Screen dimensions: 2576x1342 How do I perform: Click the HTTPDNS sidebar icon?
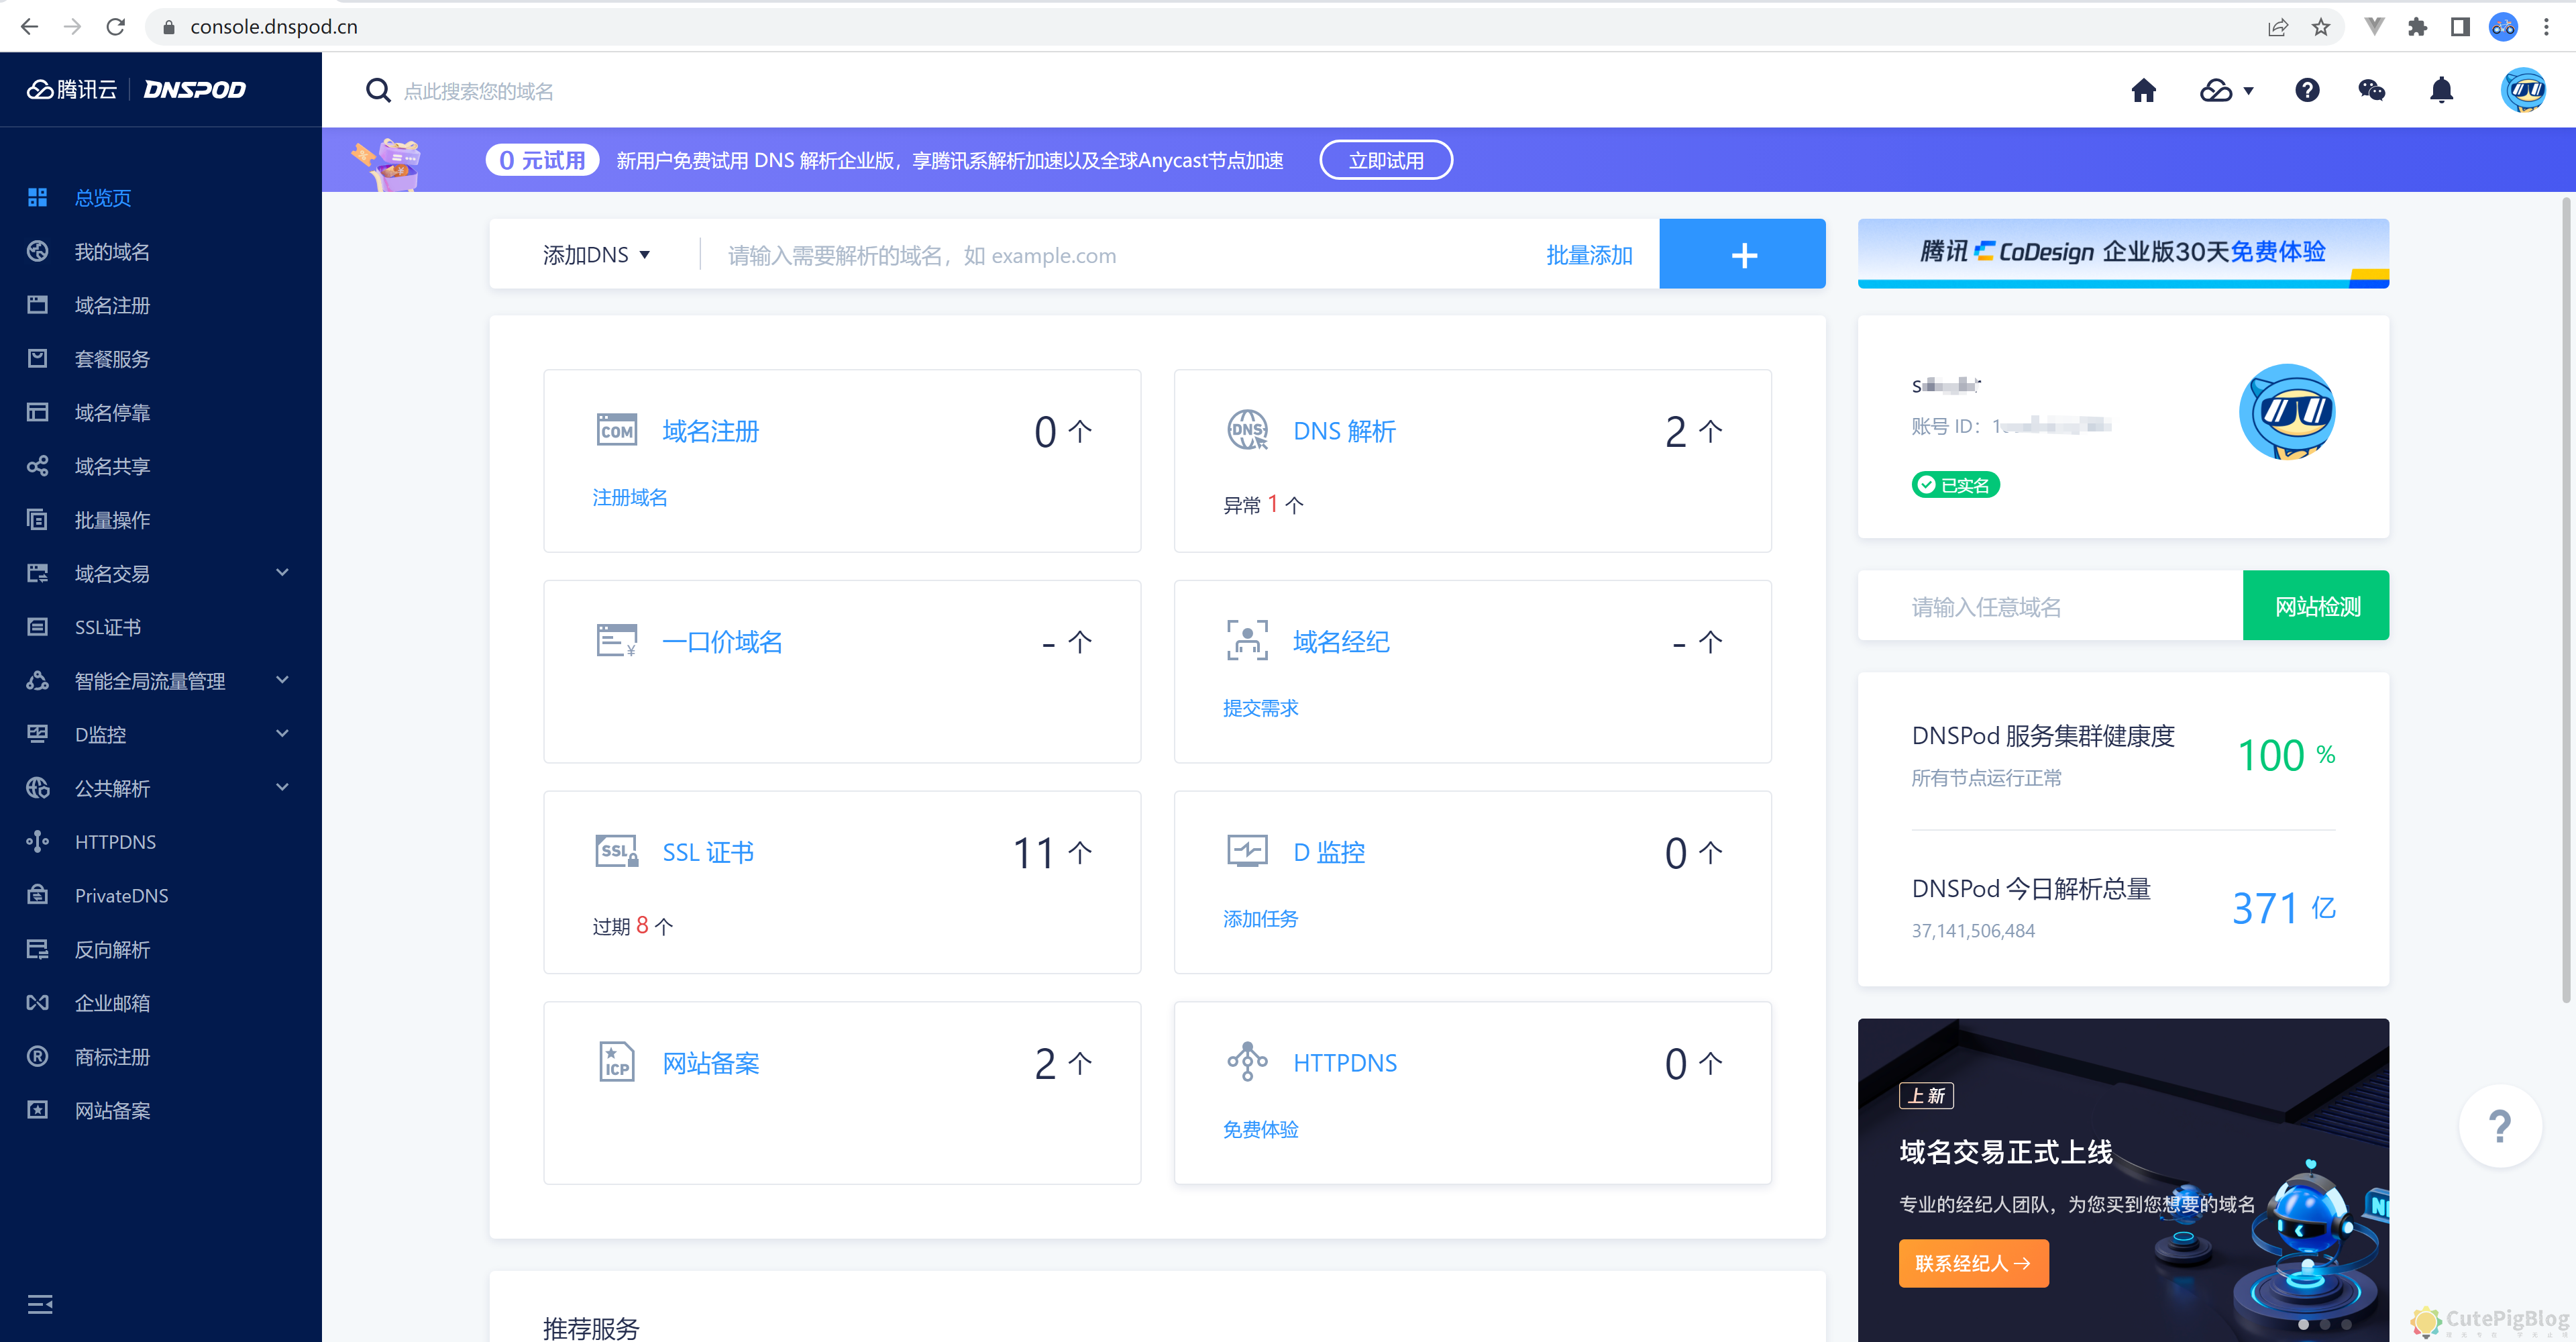point(37,841)
